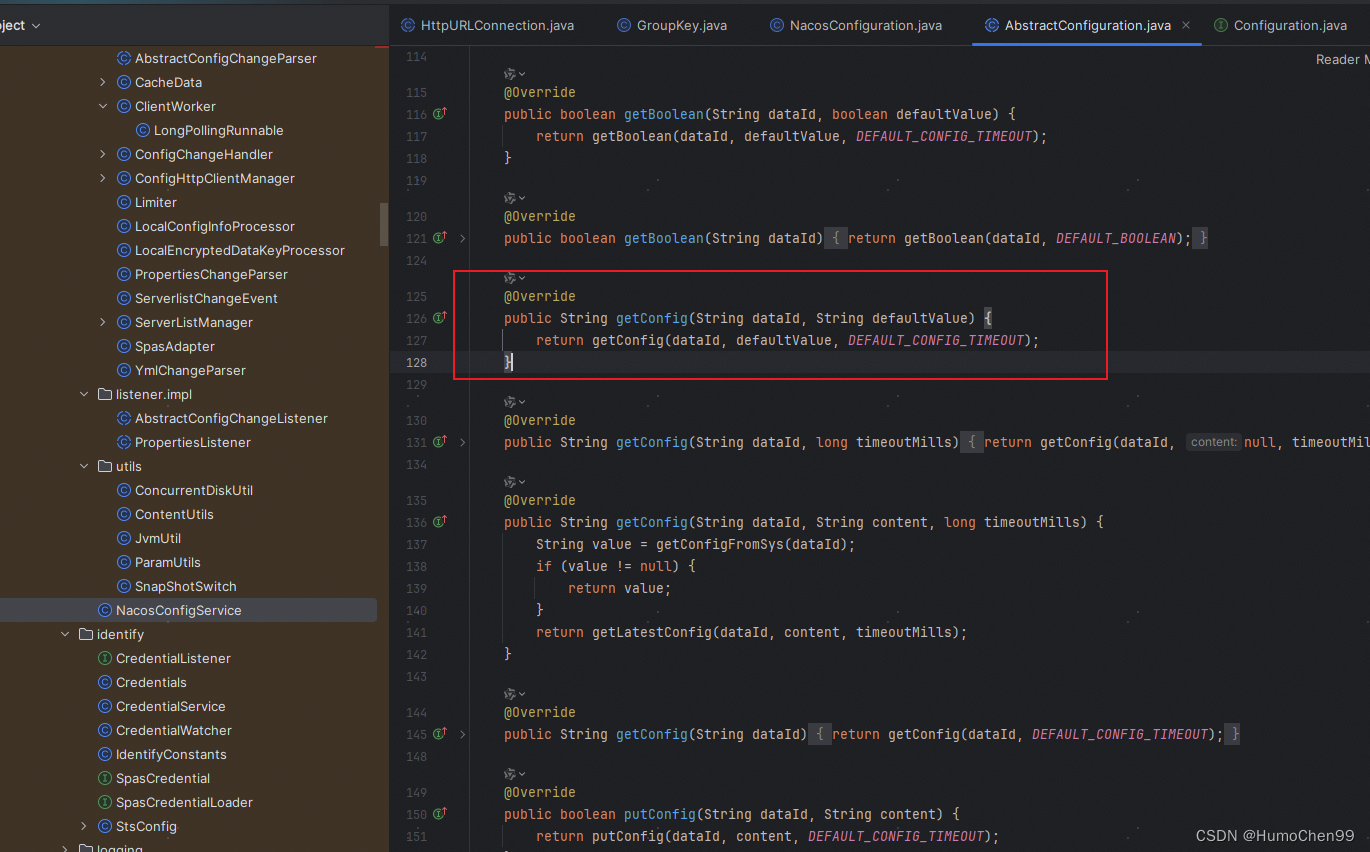Image resolution: width=1370 pixels, height=852 pixels.
Task: Select JvmUtil in the project tree
Action: pyautogui.click(x=158, y=539)
